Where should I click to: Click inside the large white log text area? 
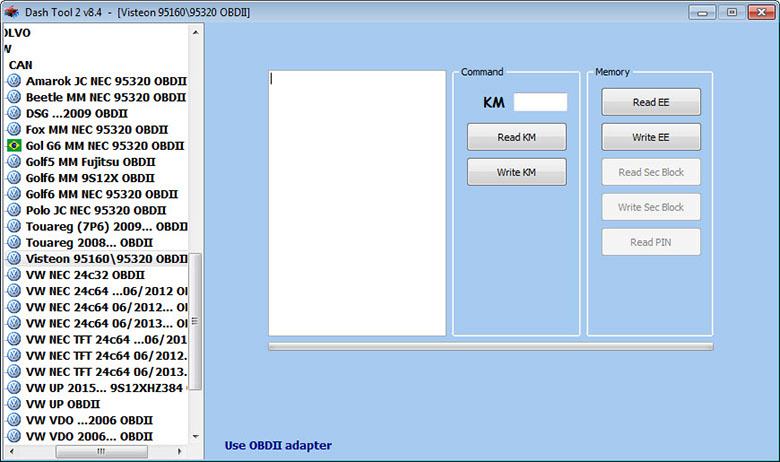click(x=357, y=203)
